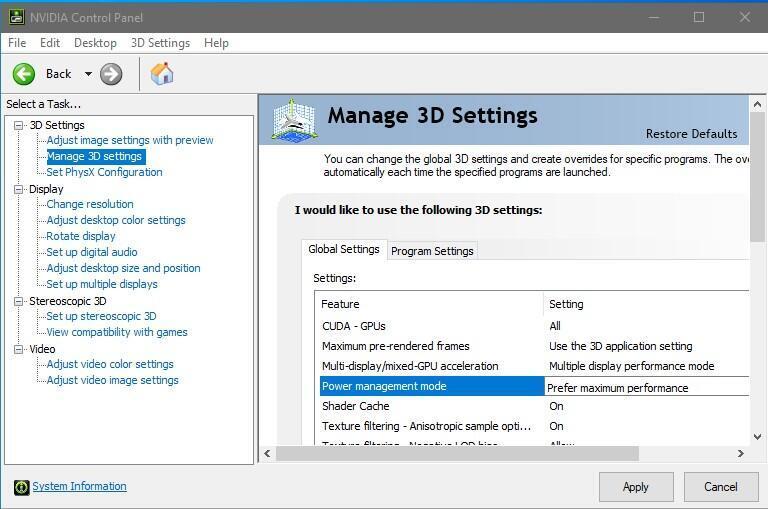Select the Maximum pre-rendered frames row
This screenshot has width=768, height=509.
(x=534, y=346)
